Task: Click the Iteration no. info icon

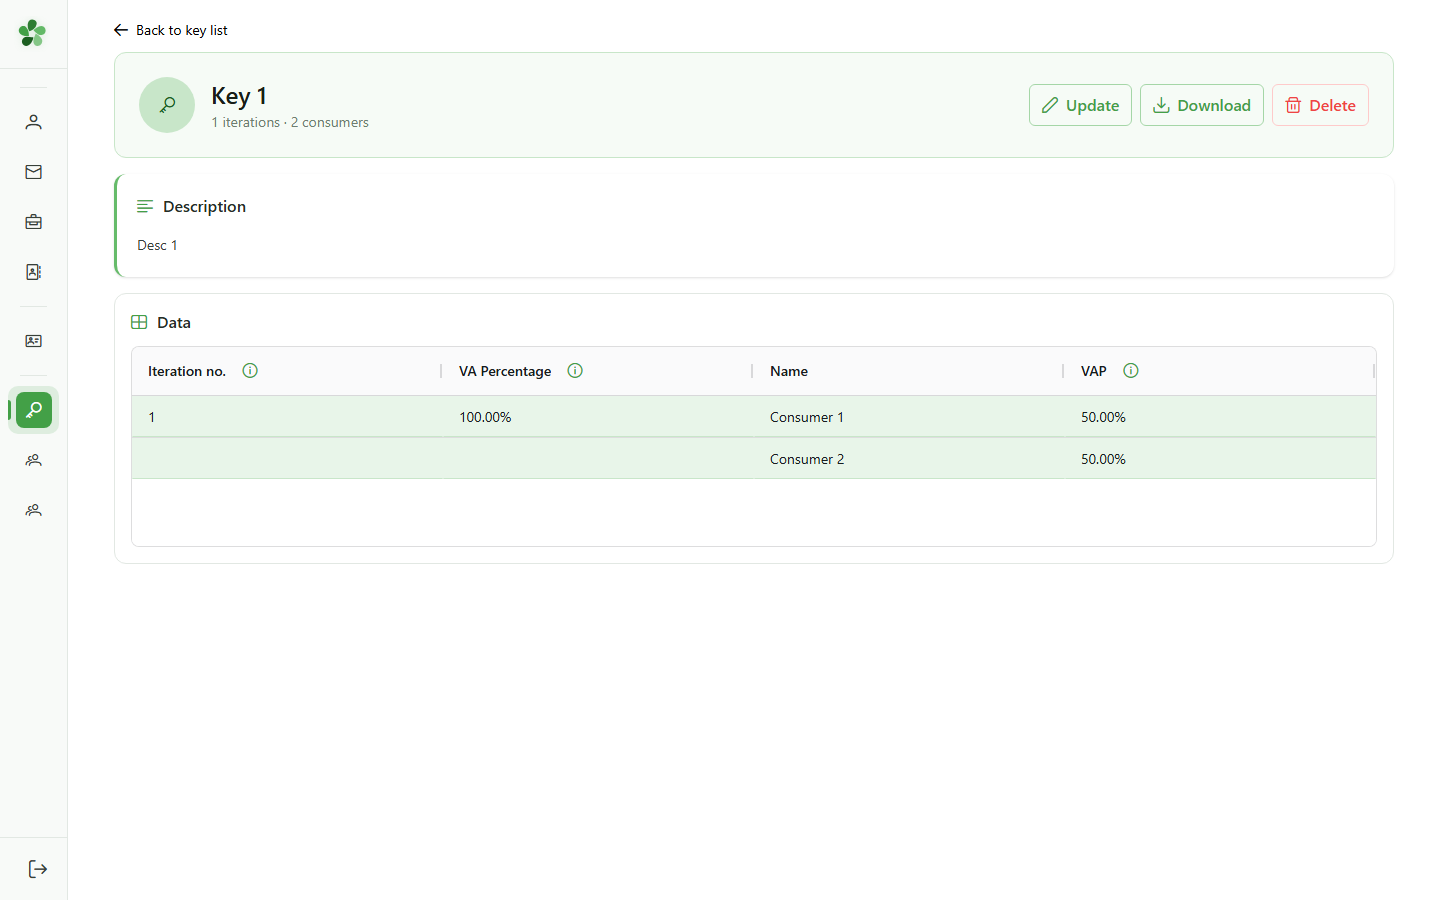Action: tap(250, 371)
